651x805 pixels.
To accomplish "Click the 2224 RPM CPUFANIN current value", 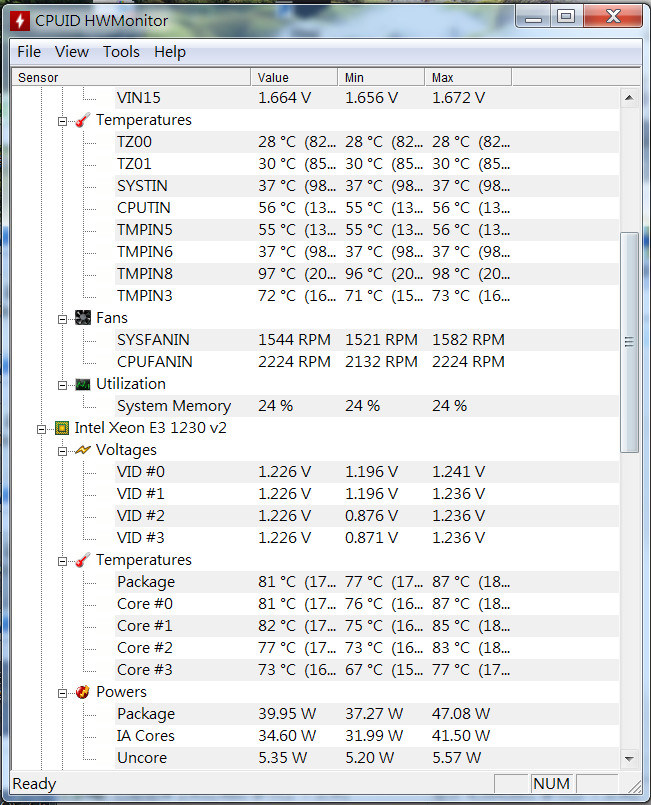I will (294, 362).
